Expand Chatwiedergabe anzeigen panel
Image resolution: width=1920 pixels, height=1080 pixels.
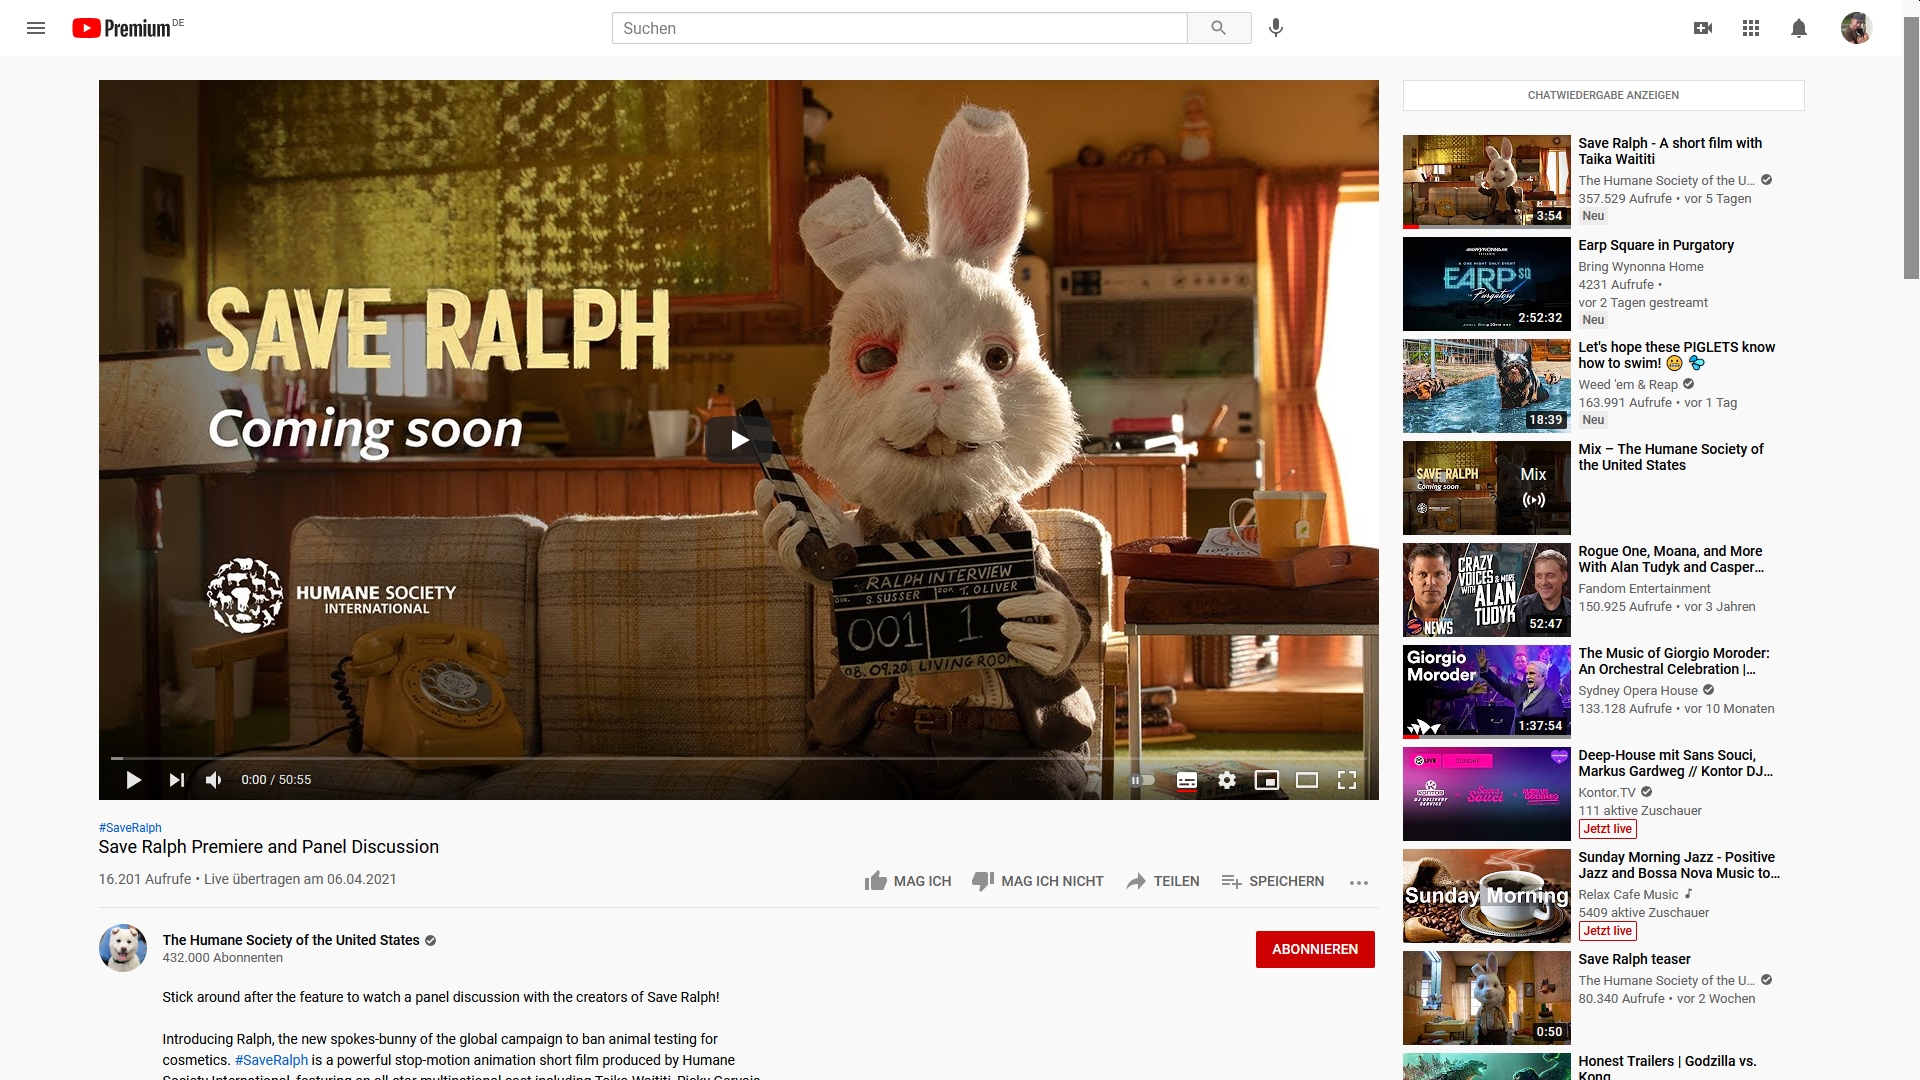1603,95
